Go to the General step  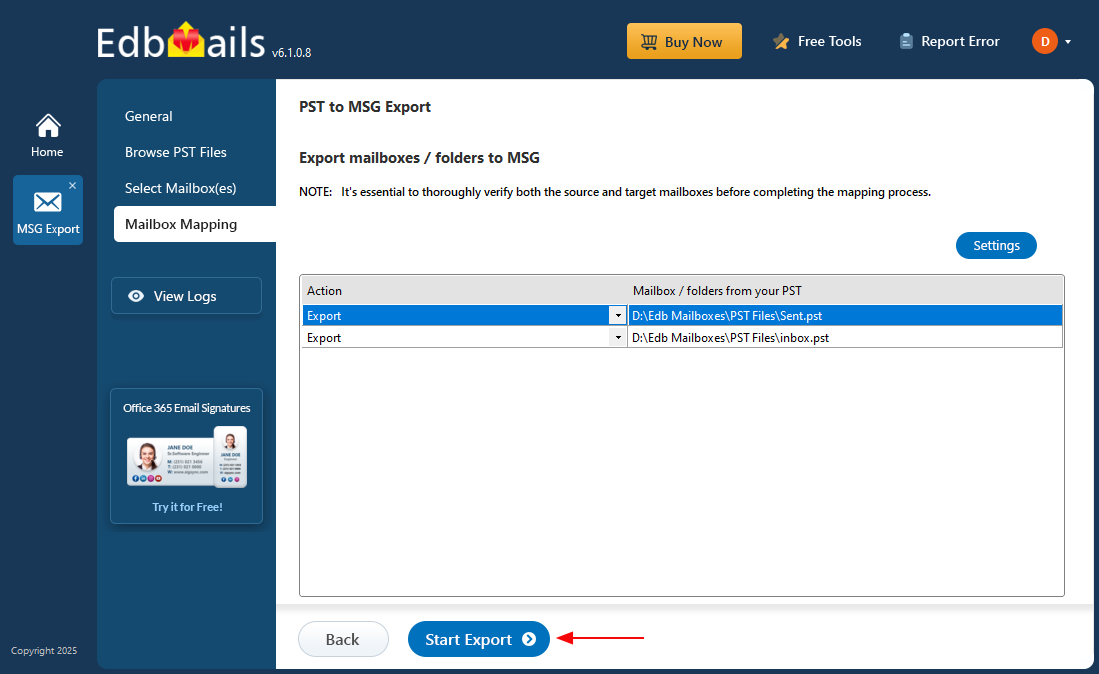pos(149,116)
